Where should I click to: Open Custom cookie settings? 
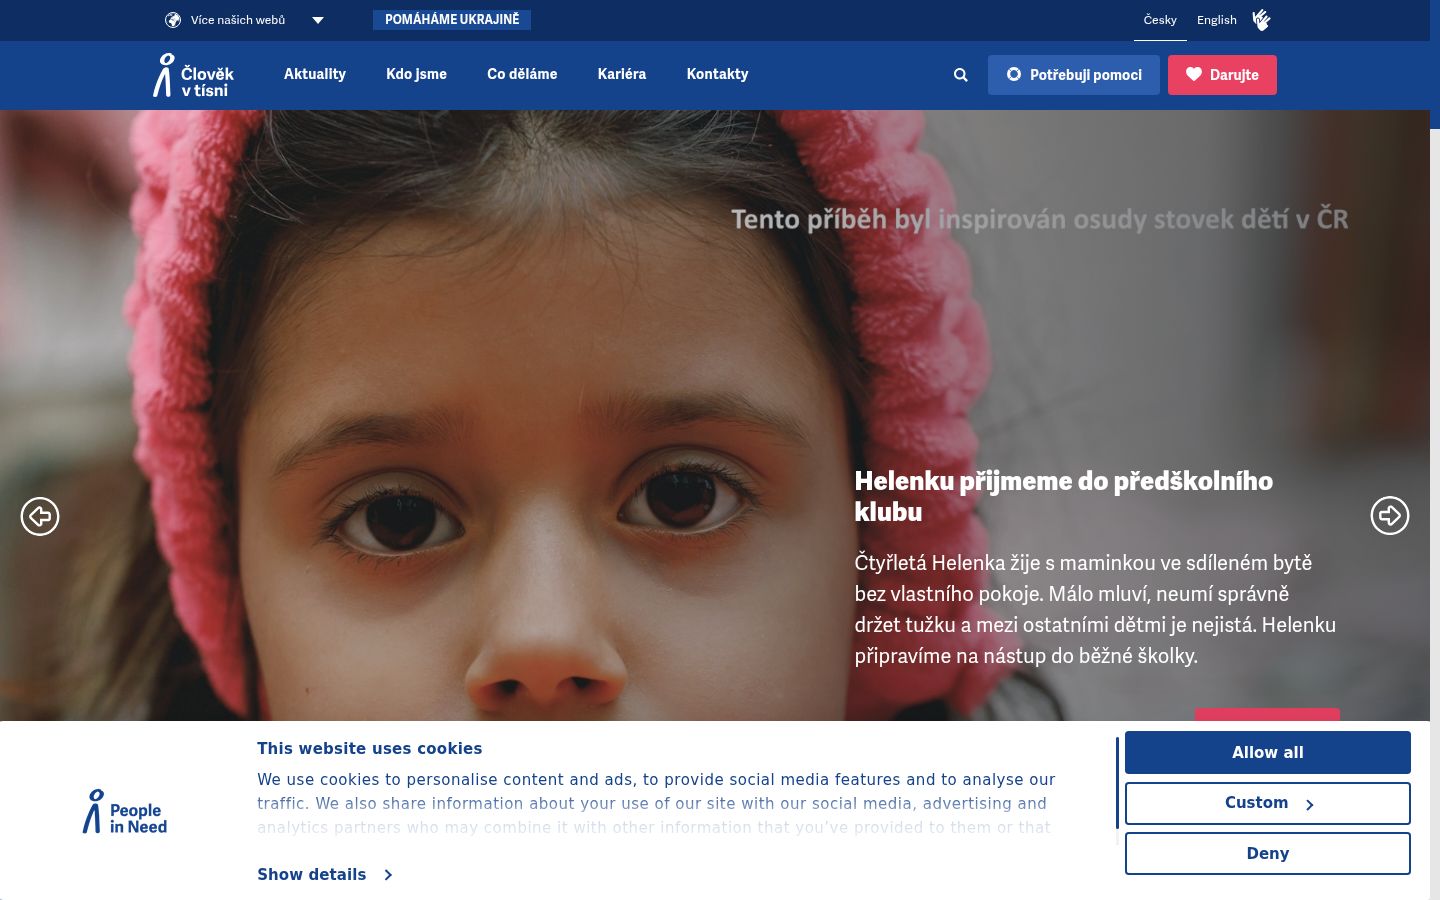[1268, 803]
